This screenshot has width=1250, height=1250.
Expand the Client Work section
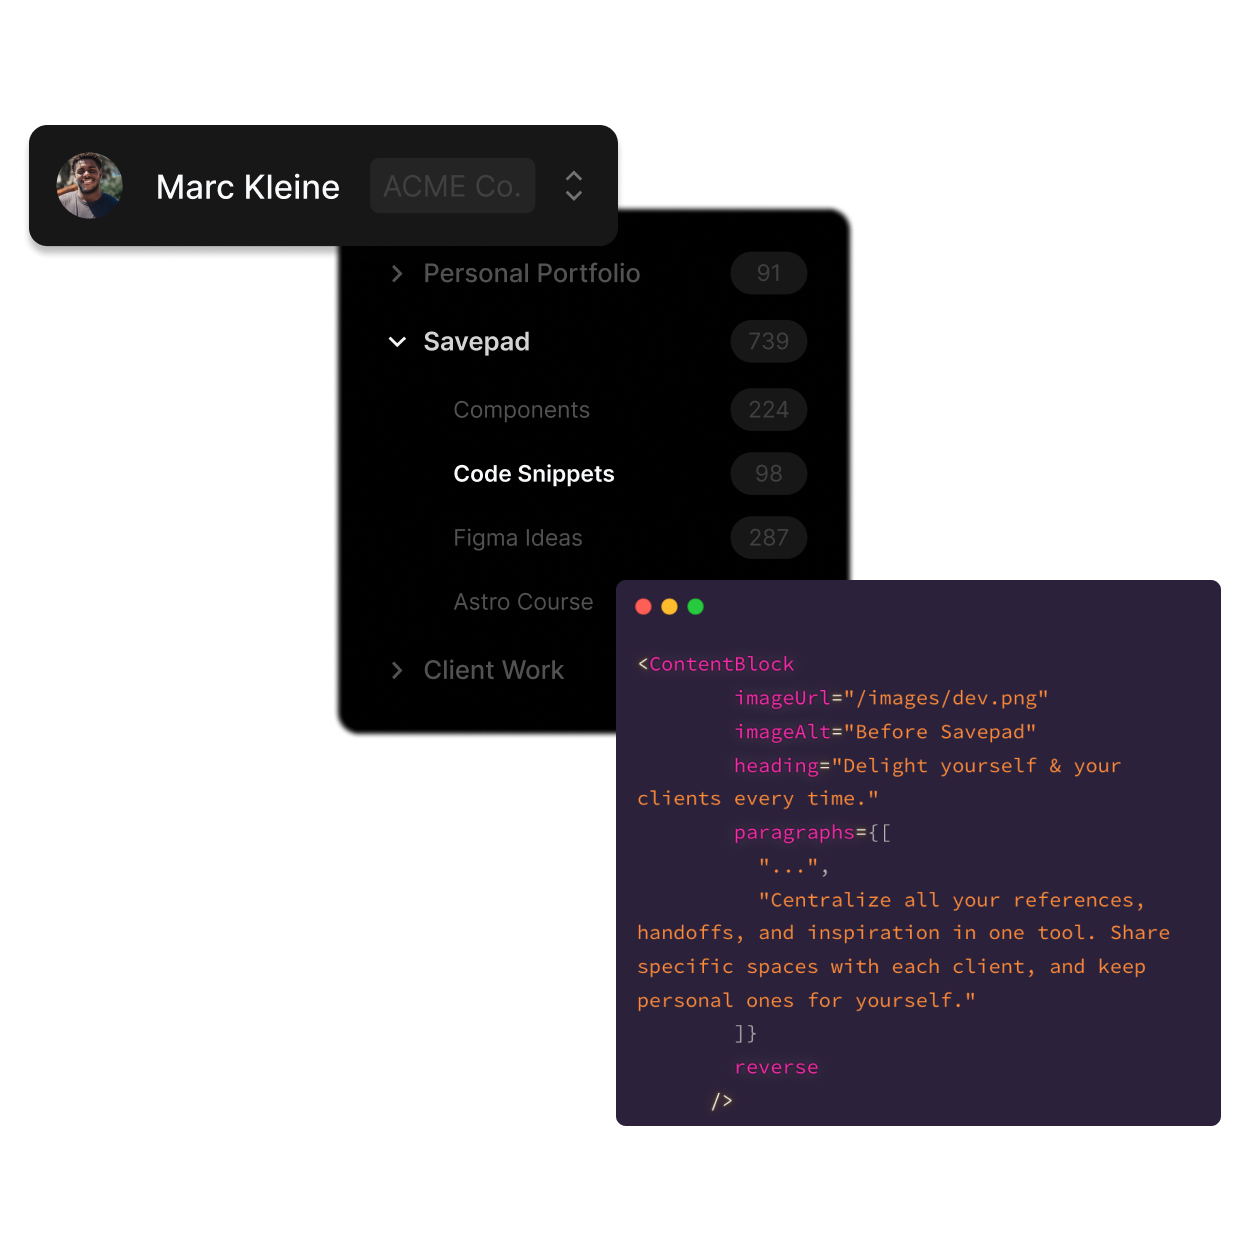pos(397,670)
